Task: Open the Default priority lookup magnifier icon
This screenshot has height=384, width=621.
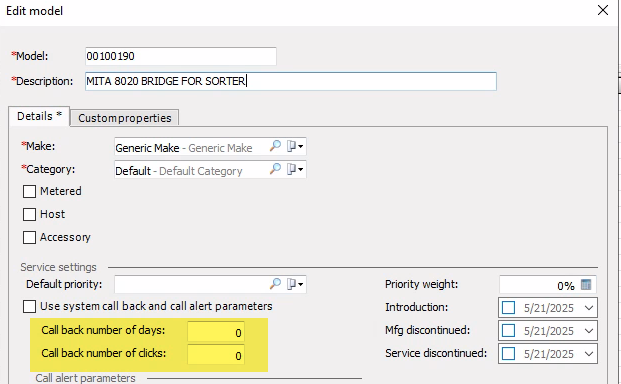Action: point(275,284)
